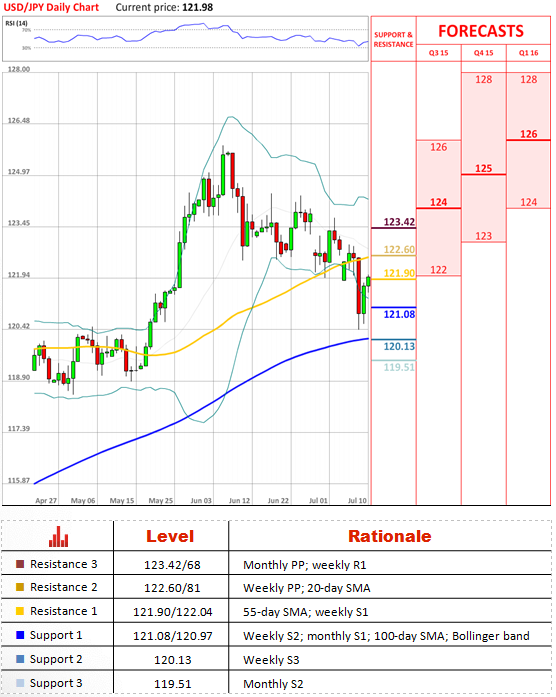Click the Support & Resistance header
This screenshot has width=556, height=697.
coord(393,40)
